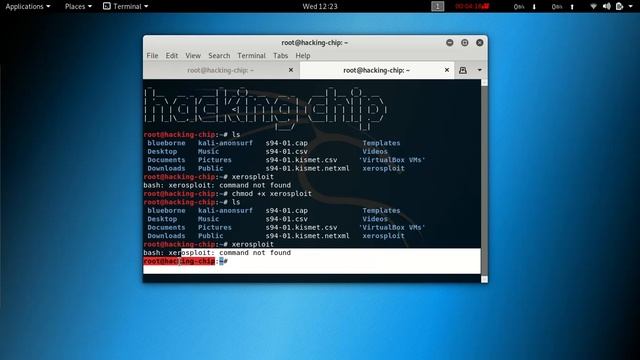Open the Tabs menu in terminal
640x360 pixels.
coord(280,56)
